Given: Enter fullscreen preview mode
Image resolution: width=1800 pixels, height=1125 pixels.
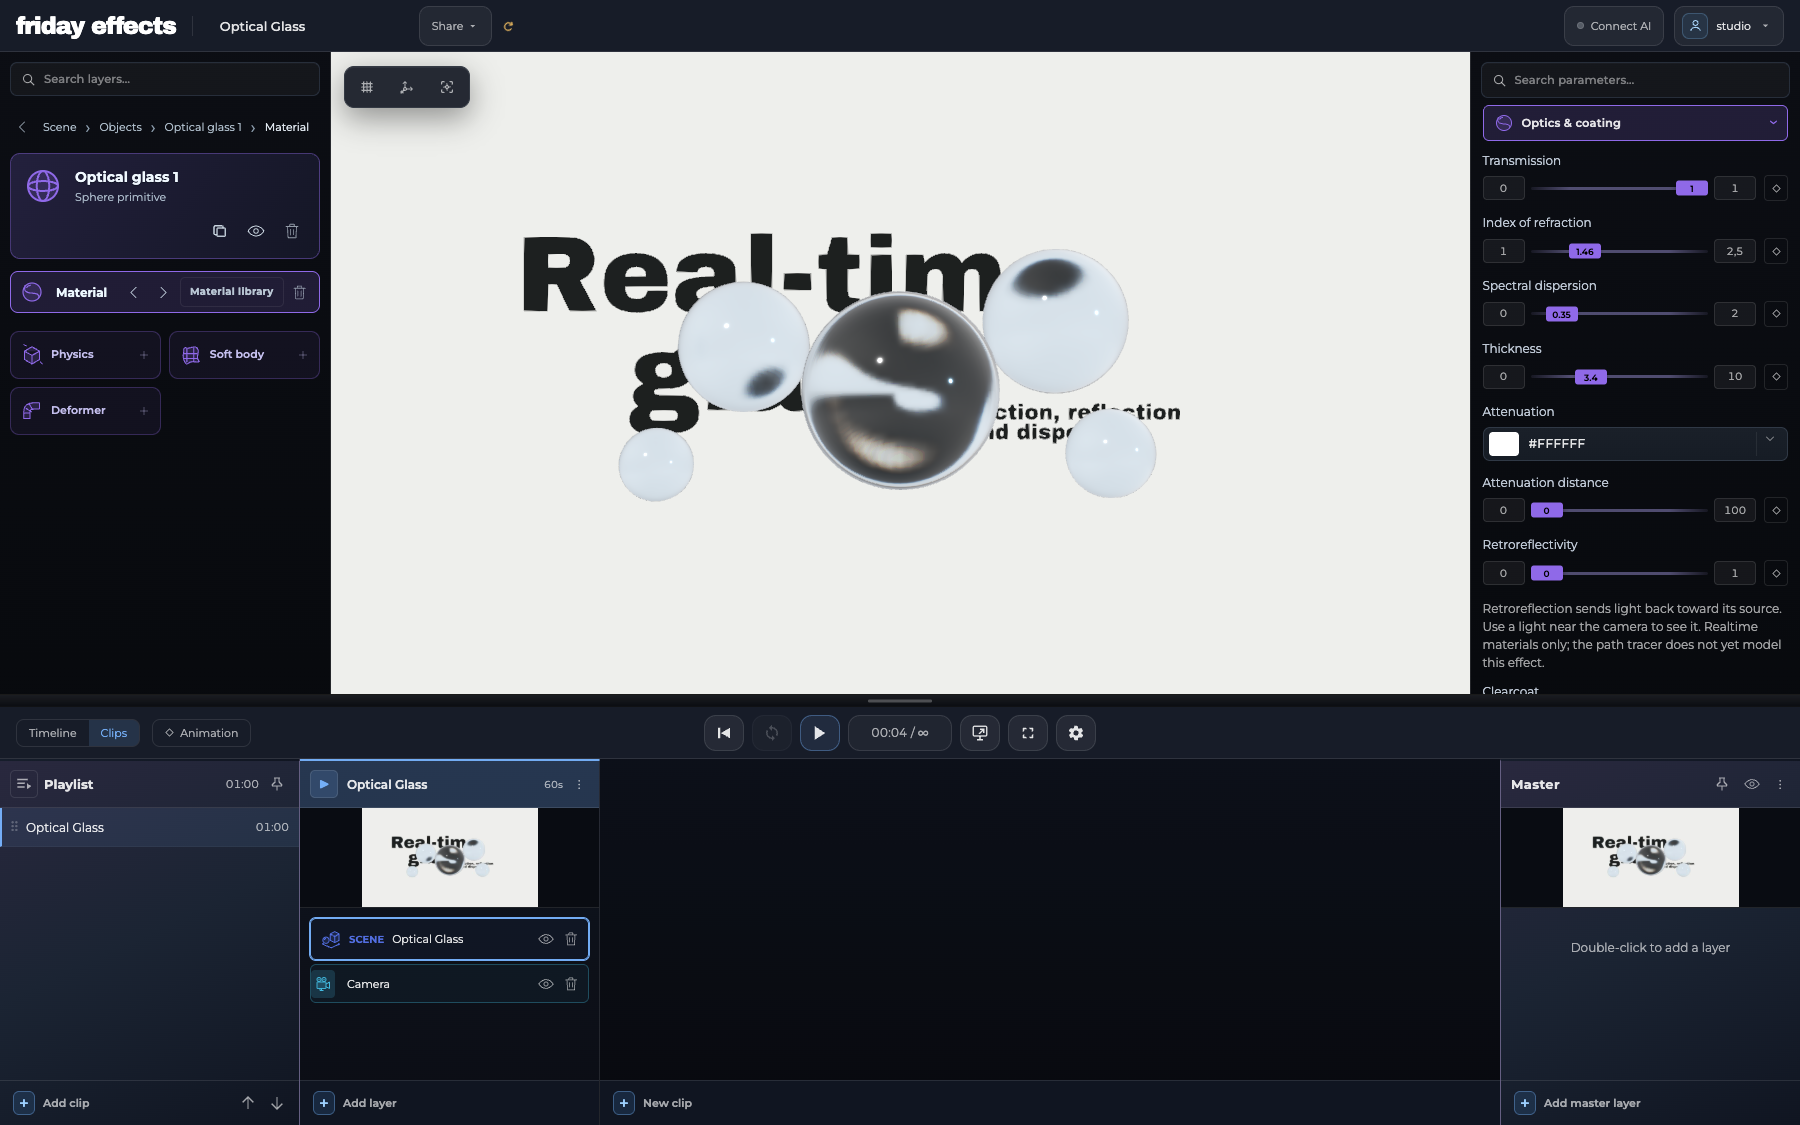Looking at the screenshot, I should pyautogui.click(x=1028, y=733).
